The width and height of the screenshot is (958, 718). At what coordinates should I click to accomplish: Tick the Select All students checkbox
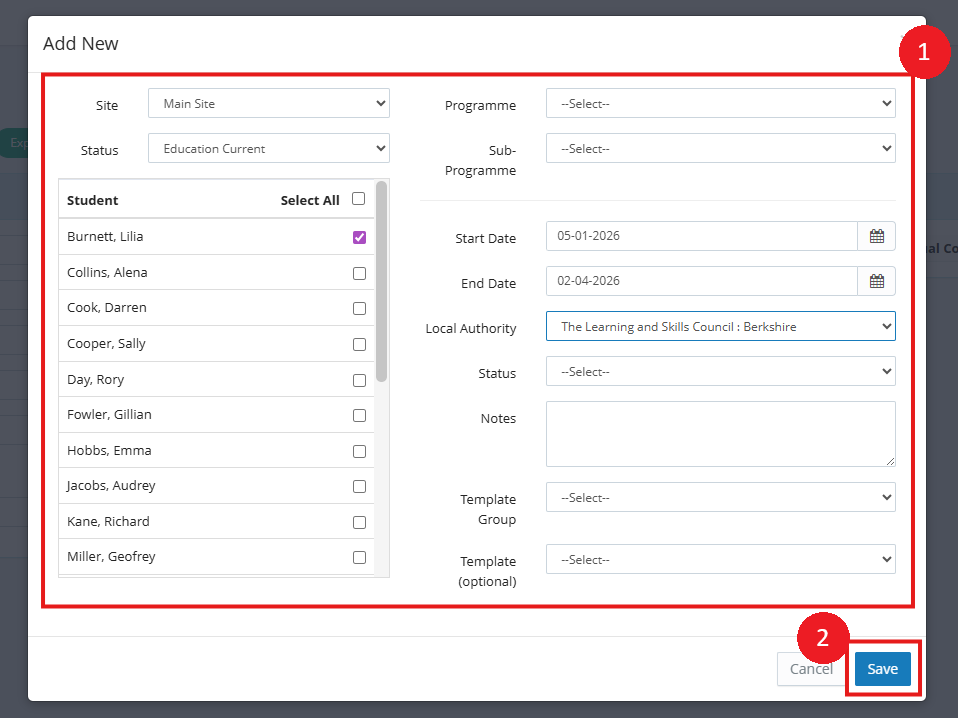(x=359, y=199)
